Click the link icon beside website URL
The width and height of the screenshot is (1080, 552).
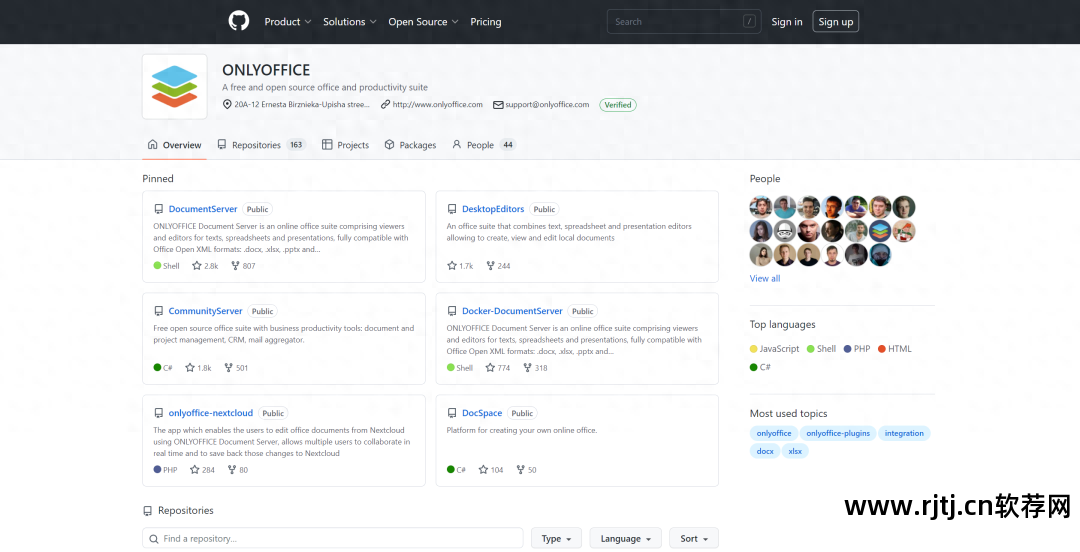[385, 104]
